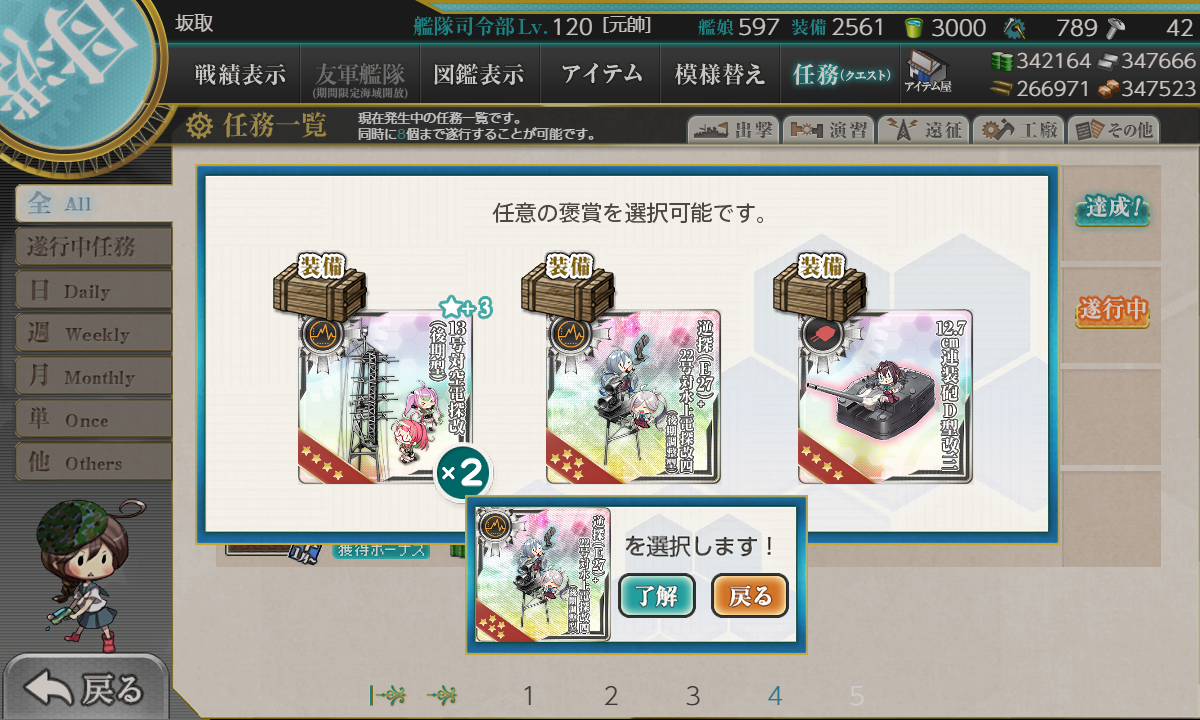Cancel selection with the orange 戻る button
The image size is (1200, 720).
tap(750, 596)
